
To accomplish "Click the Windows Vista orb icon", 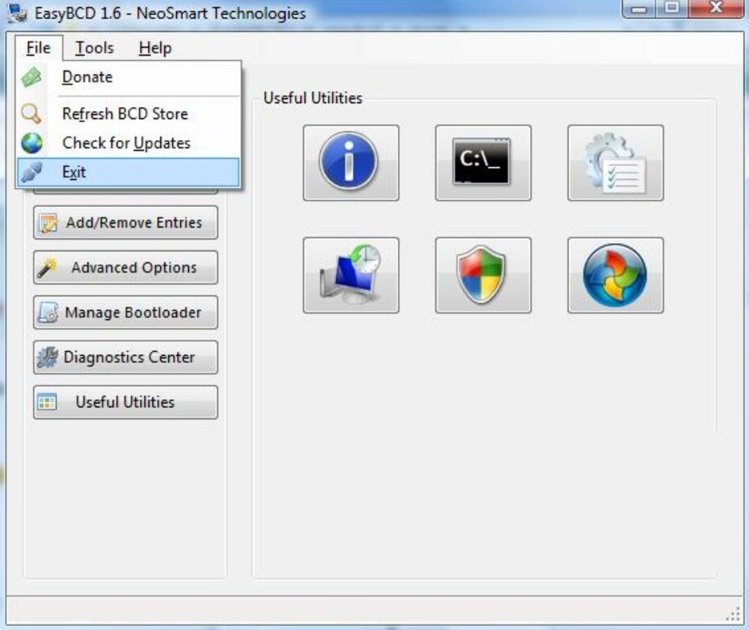I will [x=615, y=275].
